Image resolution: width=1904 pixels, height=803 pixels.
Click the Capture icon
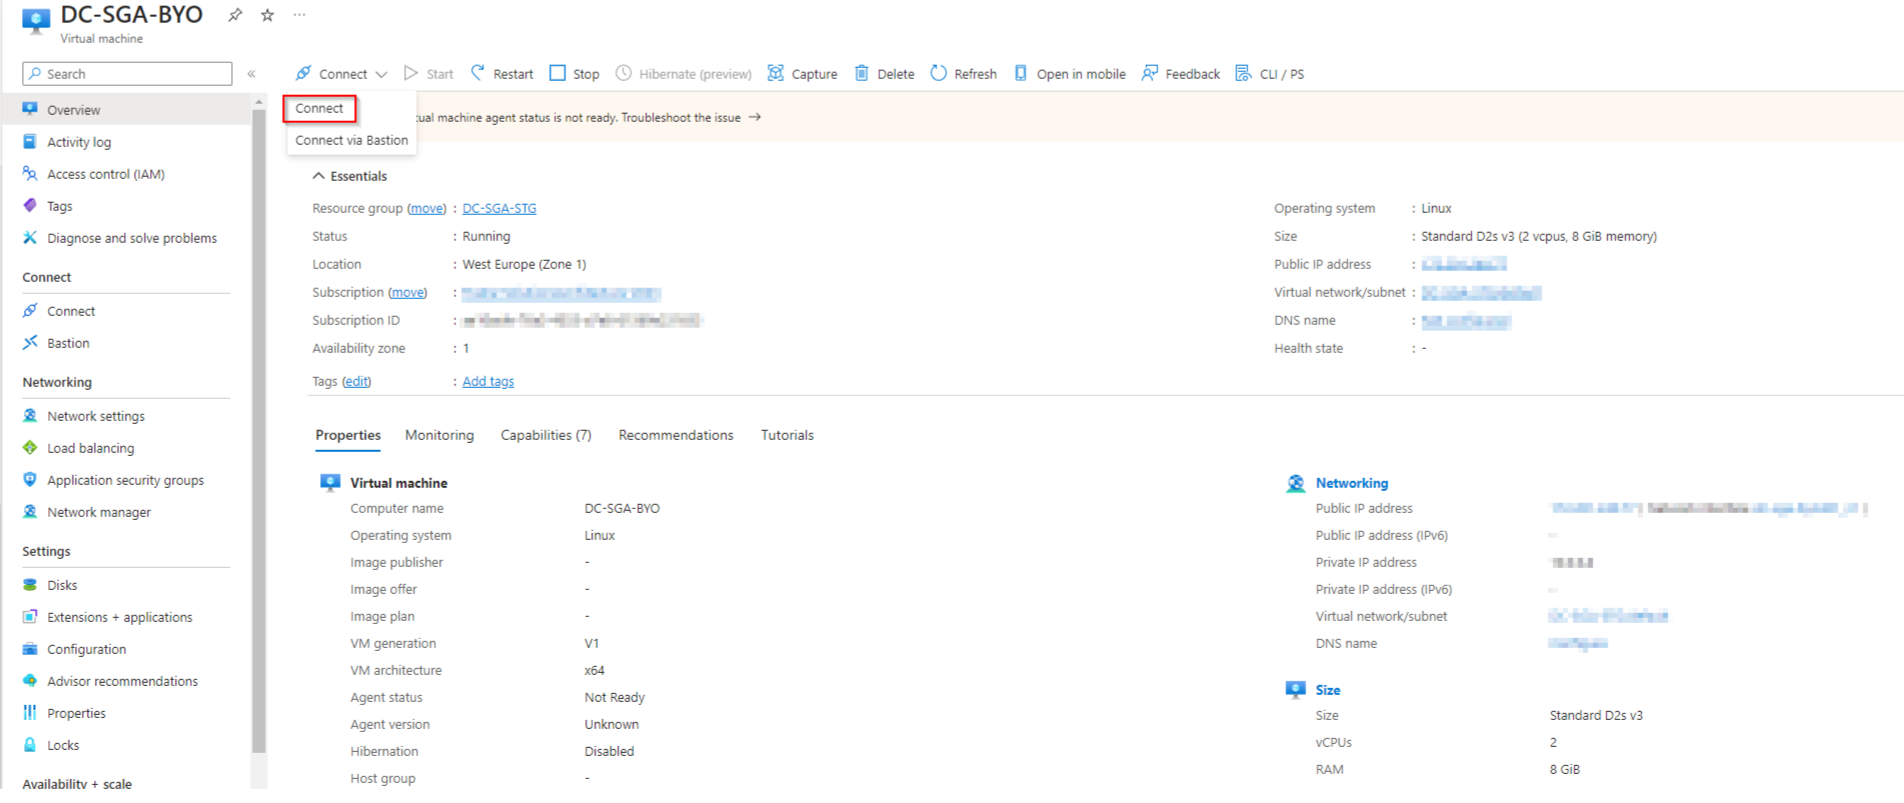775,73
